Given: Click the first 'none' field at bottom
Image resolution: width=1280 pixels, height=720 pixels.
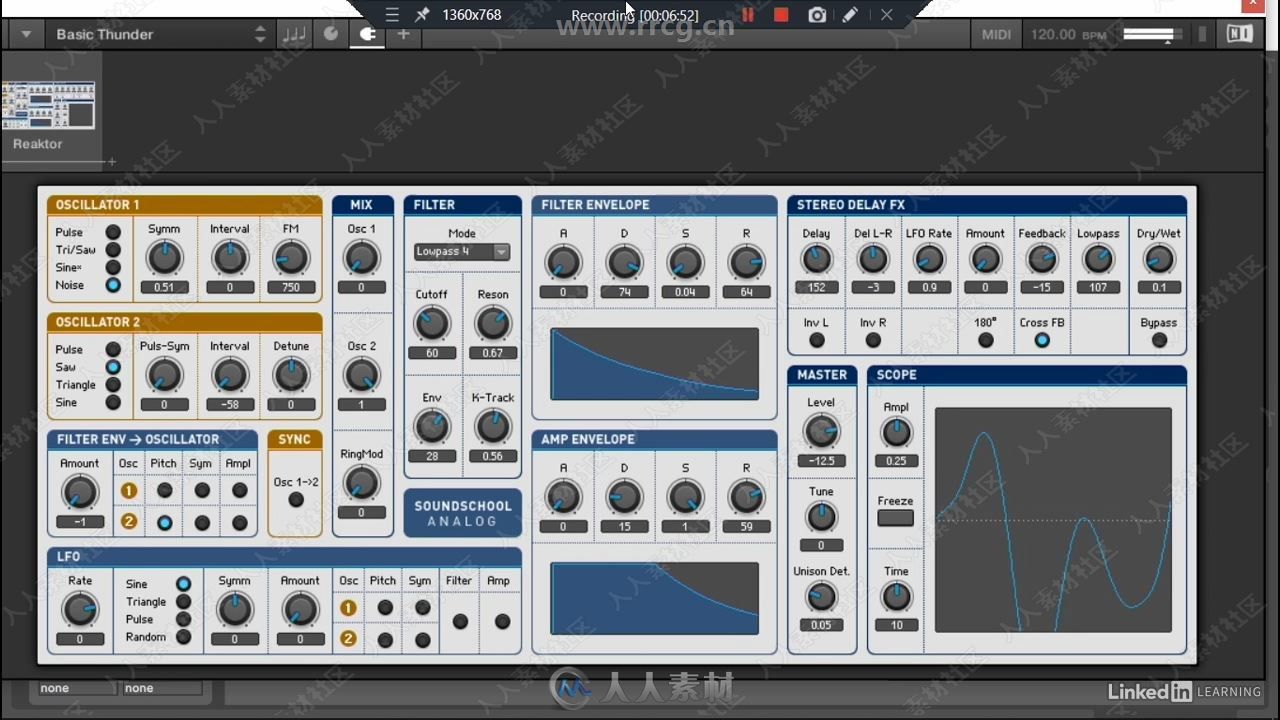Looking at the screenshot, I should (x=77, y=688).
